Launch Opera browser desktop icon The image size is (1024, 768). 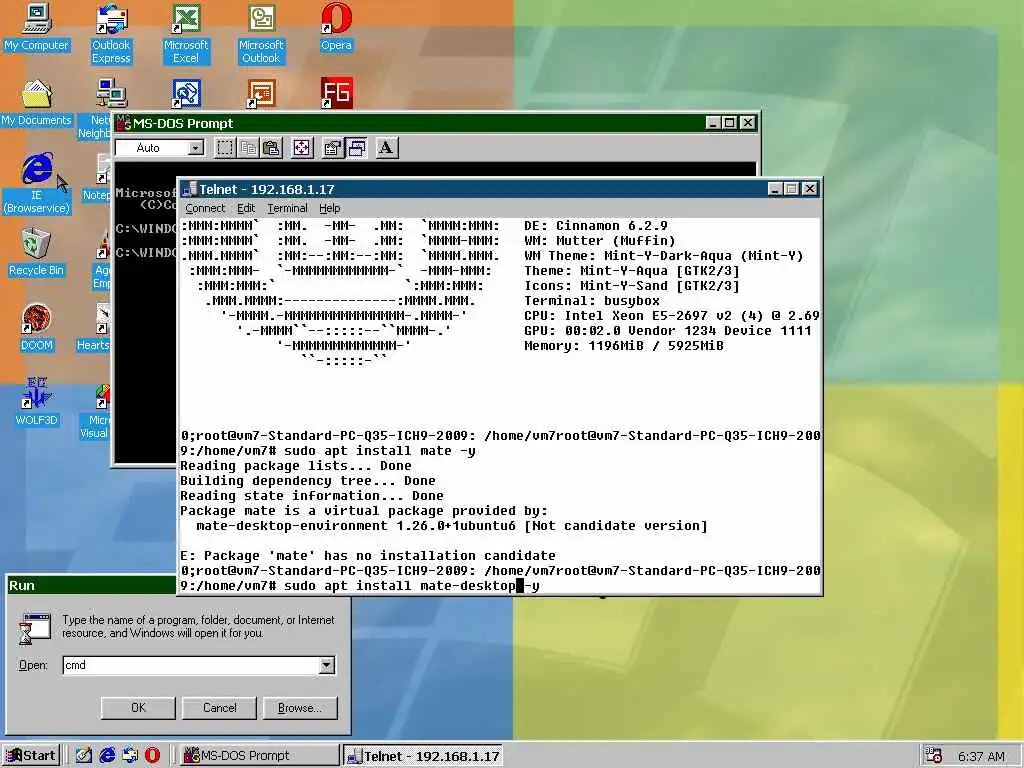click(336, 27)
